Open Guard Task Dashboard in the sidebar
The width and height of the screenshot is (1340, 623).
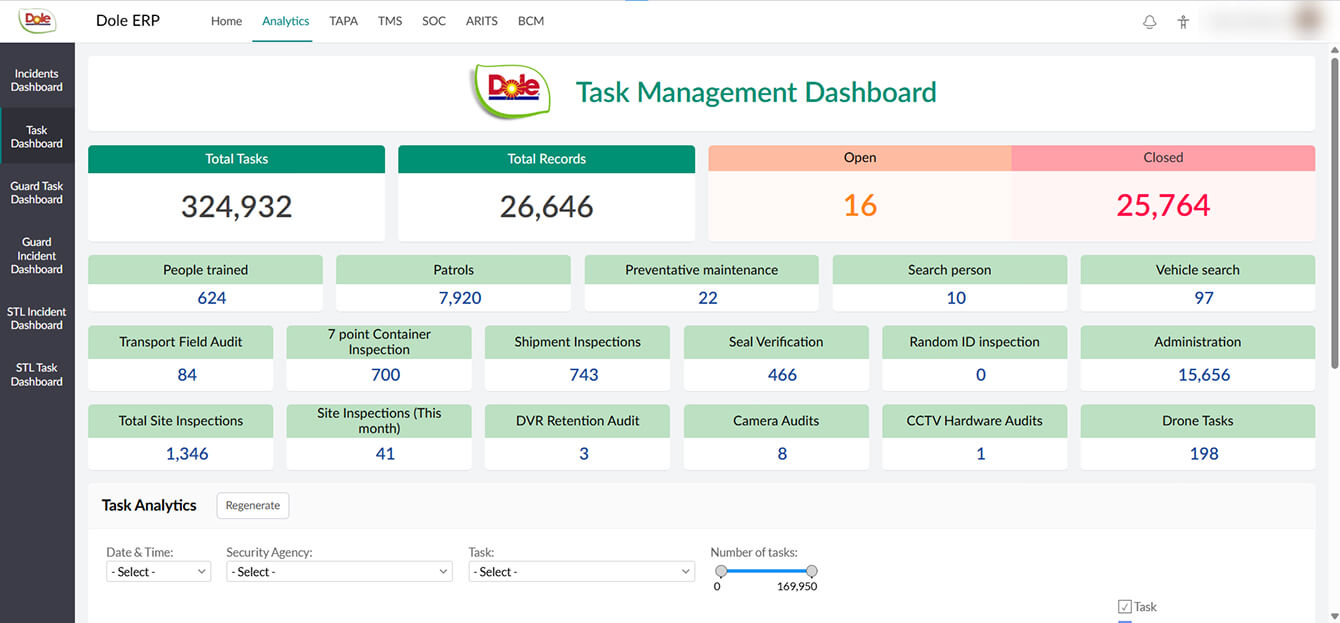point(37,193)
